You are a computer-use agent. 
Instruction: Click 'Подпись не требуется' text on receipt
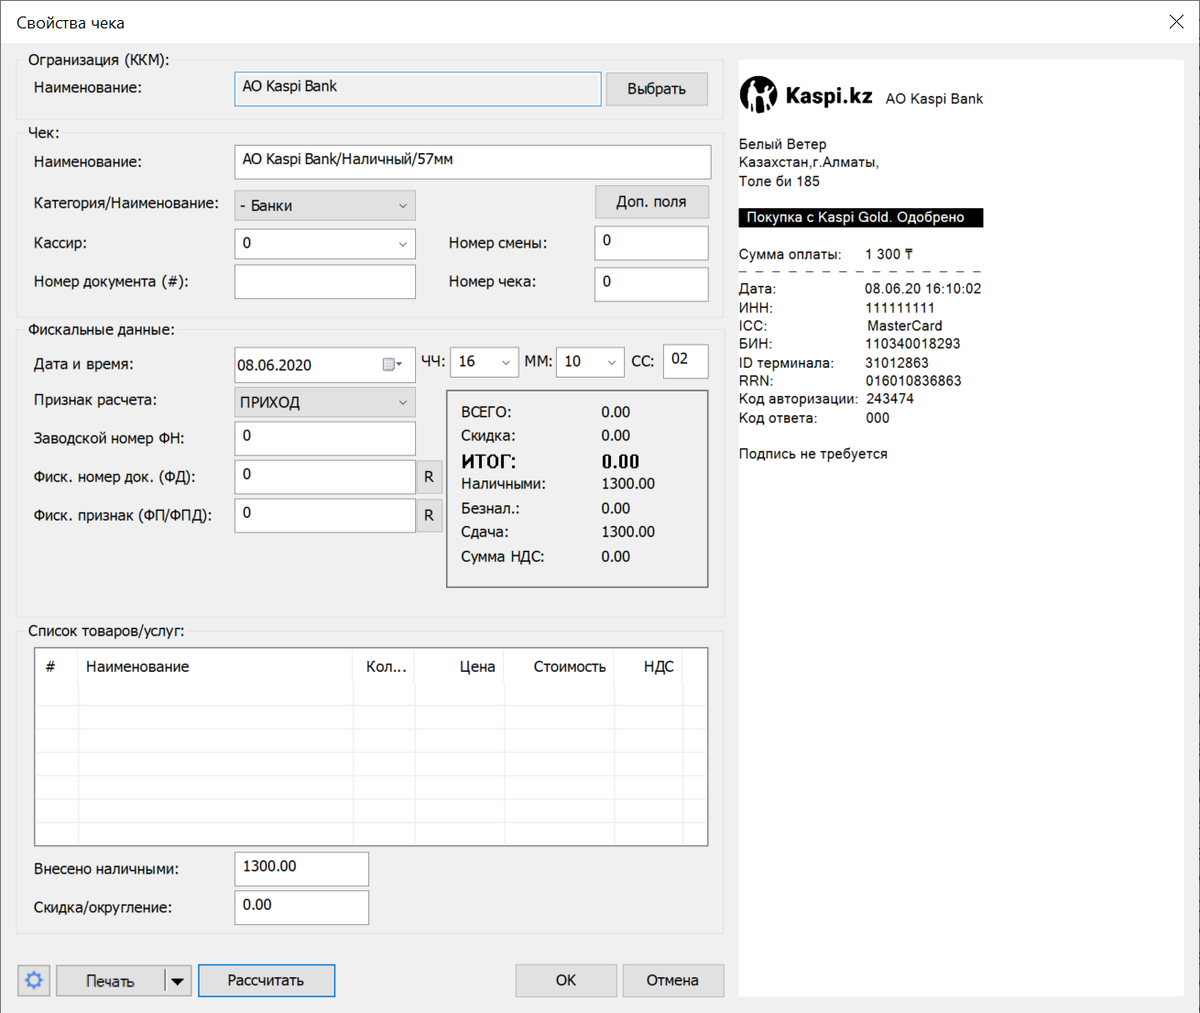point(813,454)
